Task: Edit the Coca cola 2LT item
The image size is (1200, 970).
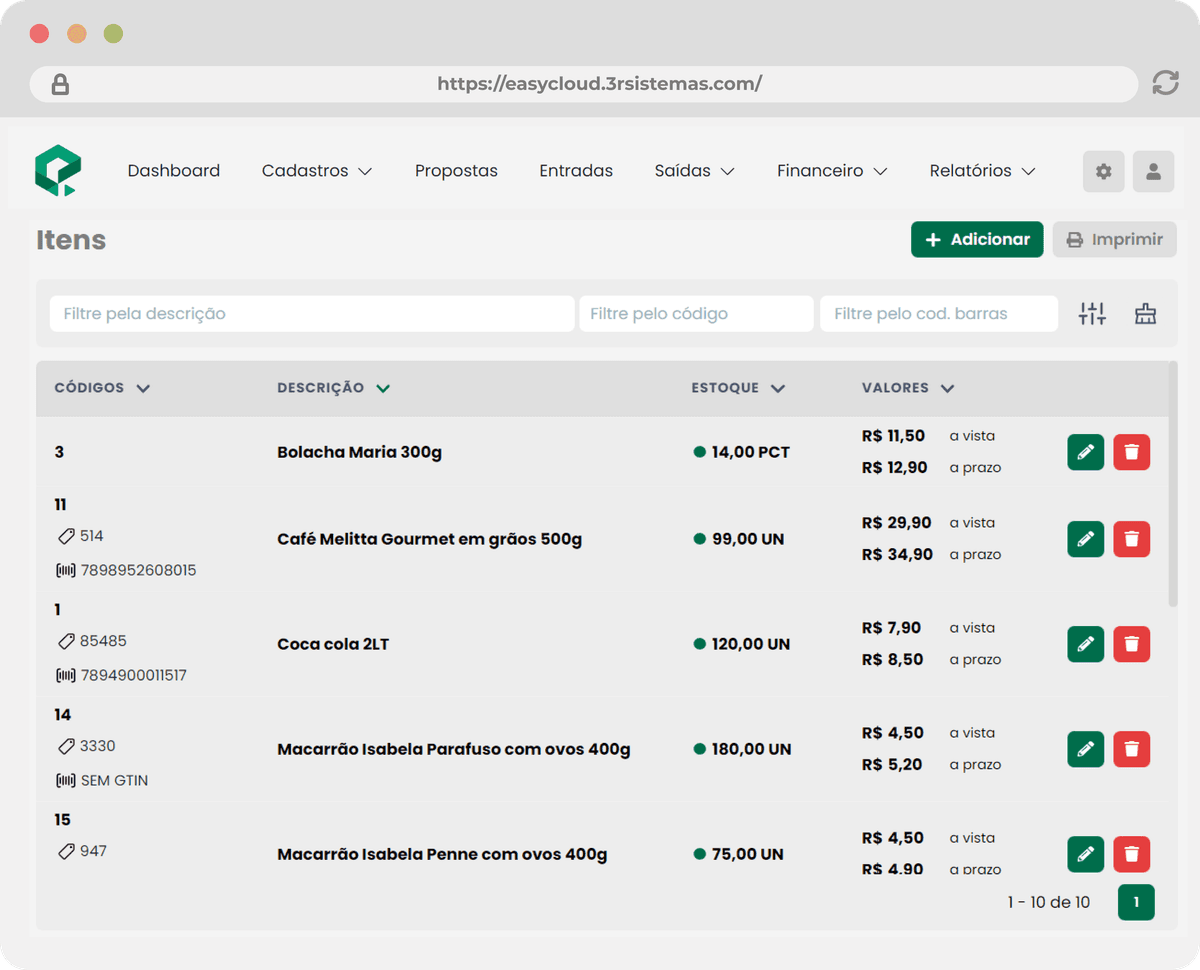Action: (x=1086, y=644)
